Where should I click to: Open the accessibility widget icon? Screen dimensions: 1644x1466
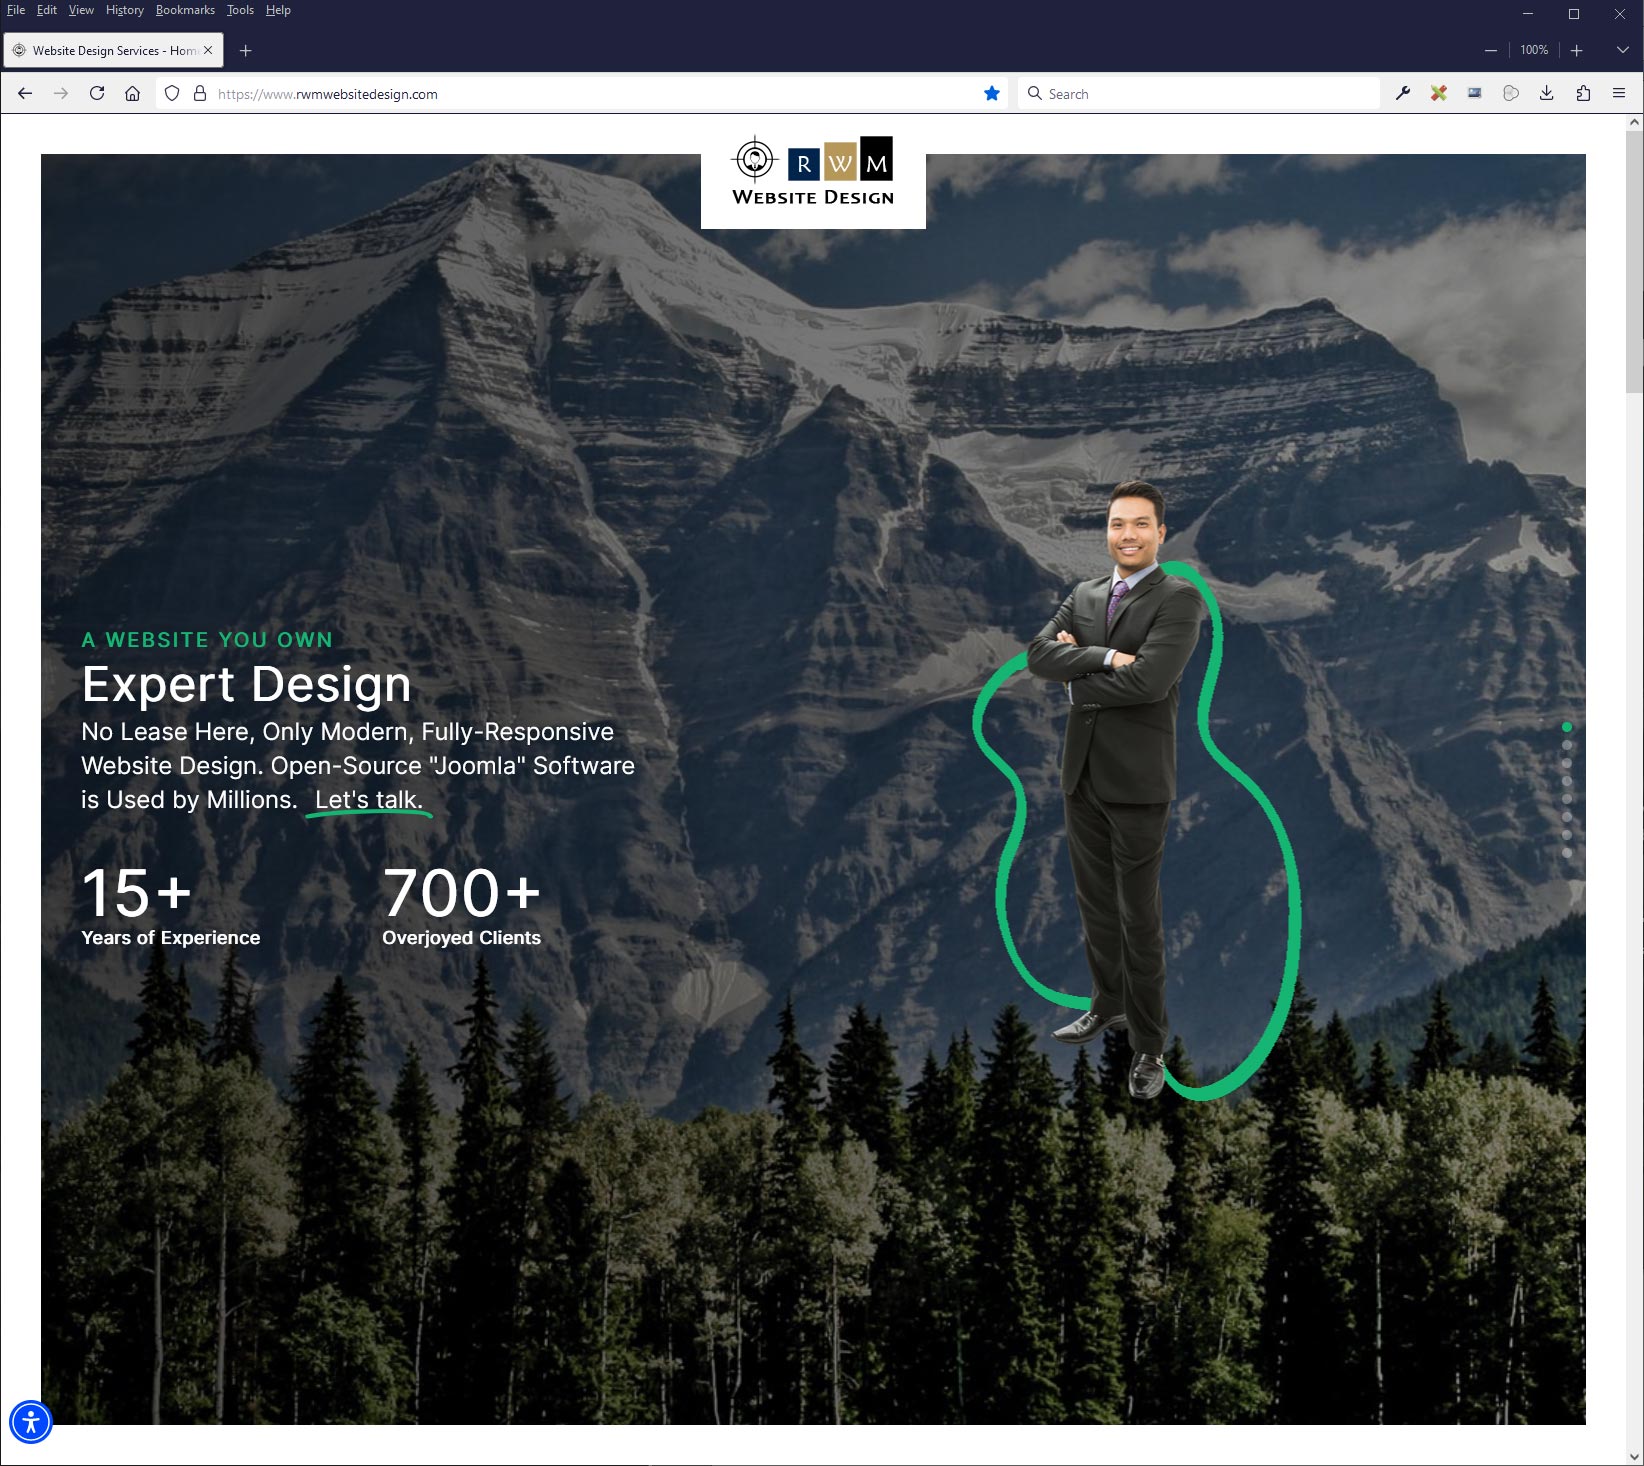(31, 1421)
